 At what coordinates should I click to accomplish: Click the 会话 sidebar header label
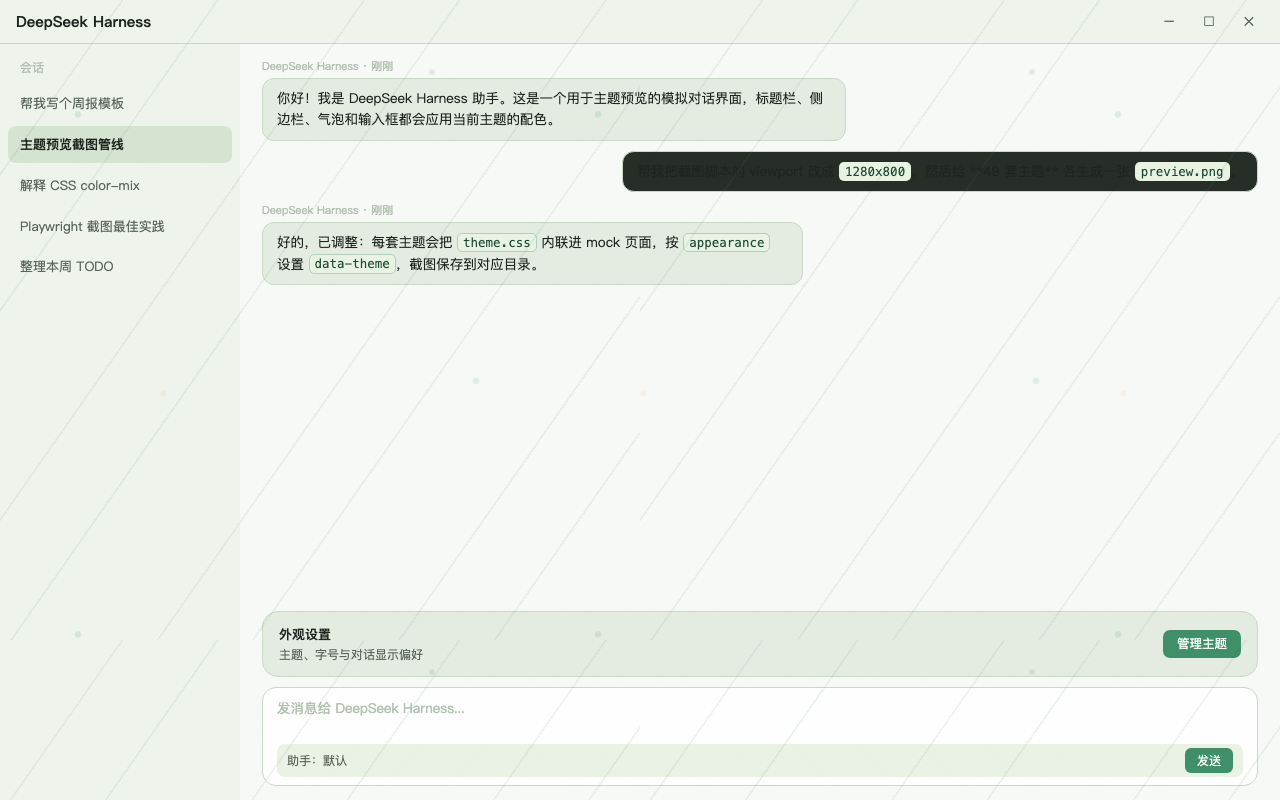pyautogui.click(x=32, y=68)
